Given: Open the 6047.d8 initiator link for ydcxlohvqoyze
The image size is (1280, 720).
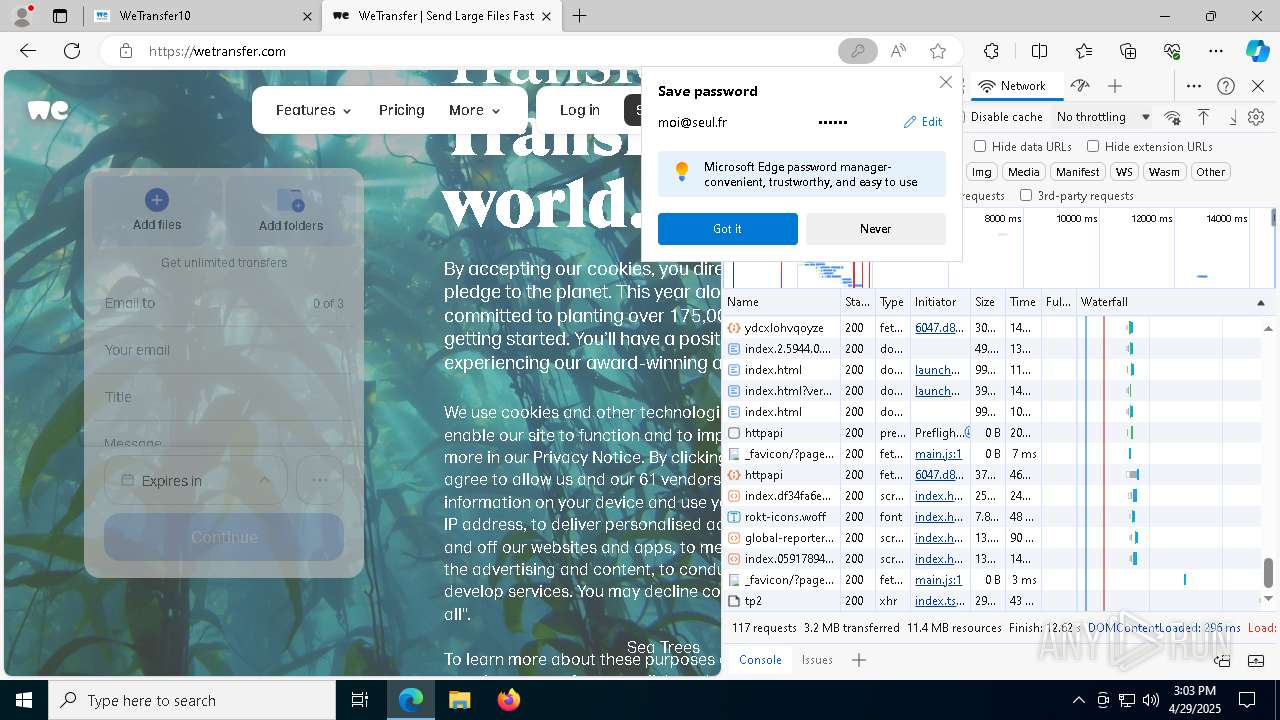Looking at the screenshot, I should point(940,328).
